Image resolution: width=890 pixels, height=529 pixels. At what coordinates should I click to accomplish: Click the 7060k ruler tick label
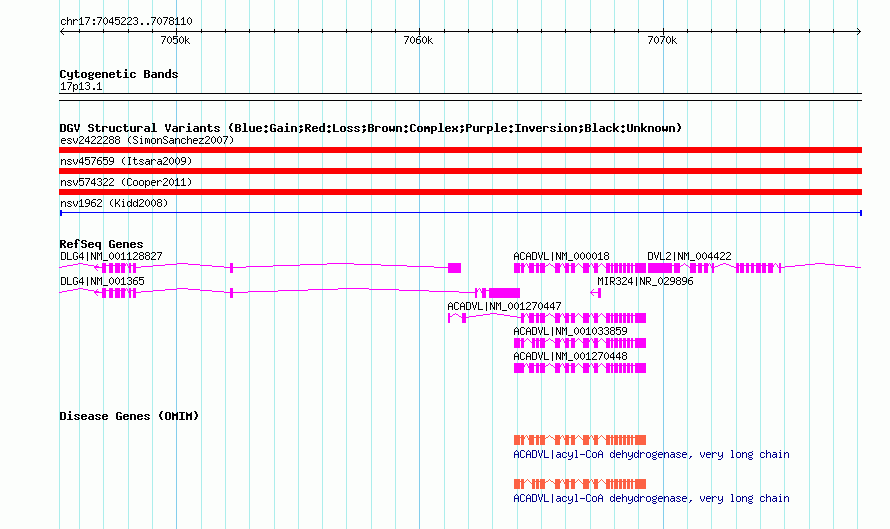(418, 40)
